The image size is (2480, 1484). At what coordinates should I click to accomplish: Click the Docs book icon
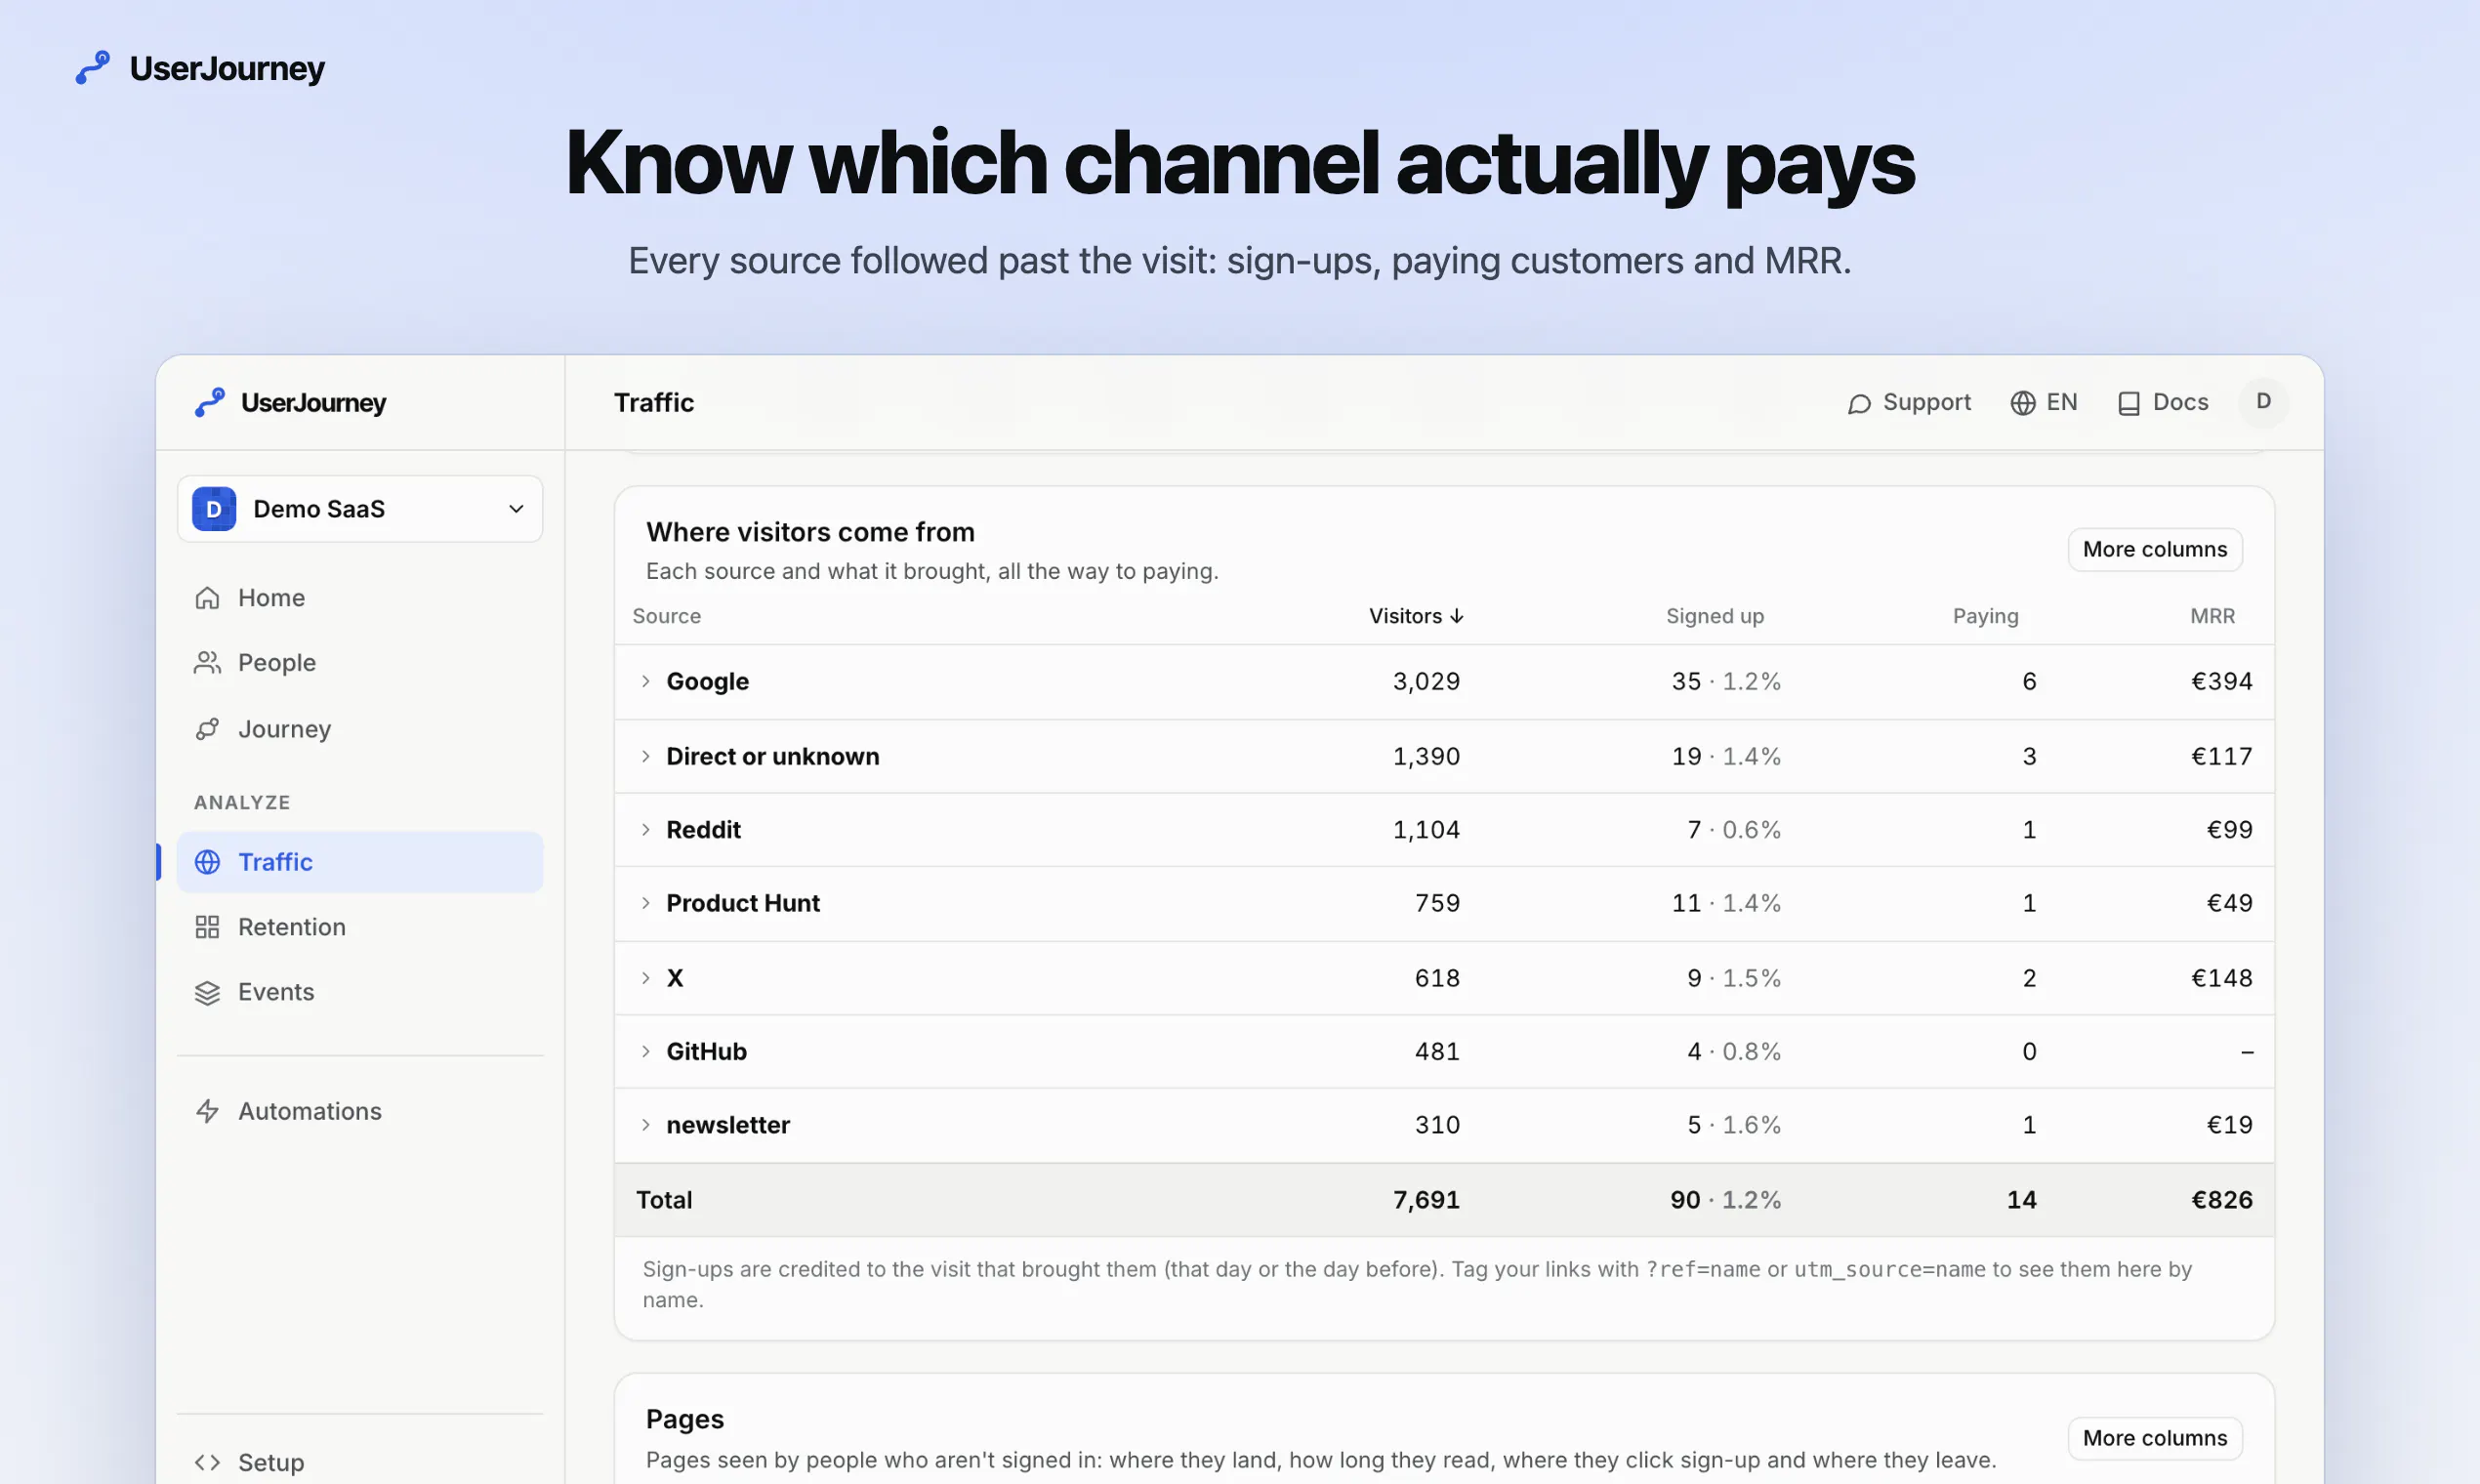point(2129,403)
